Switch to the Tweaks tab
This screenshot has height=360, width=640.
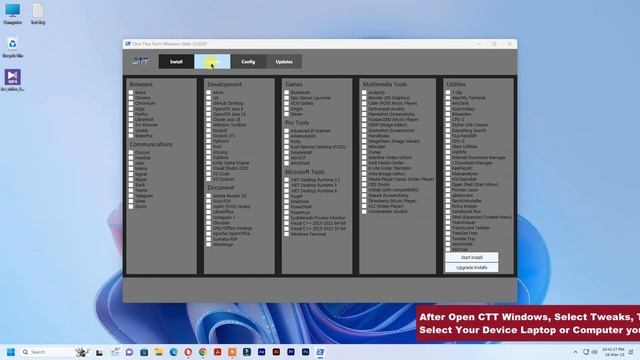(212, 62)
